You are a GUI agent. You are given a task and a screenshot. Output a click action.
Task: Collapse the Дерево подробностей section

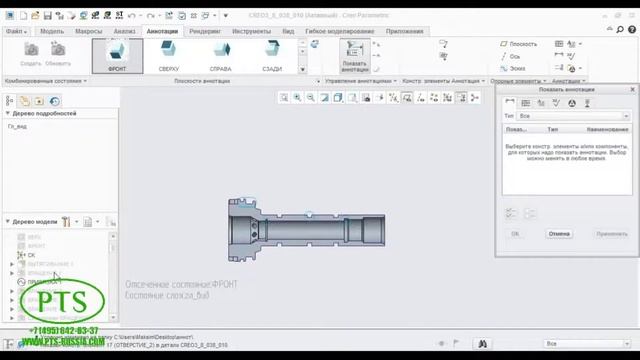pyautogui.click(x=7, y=113)
